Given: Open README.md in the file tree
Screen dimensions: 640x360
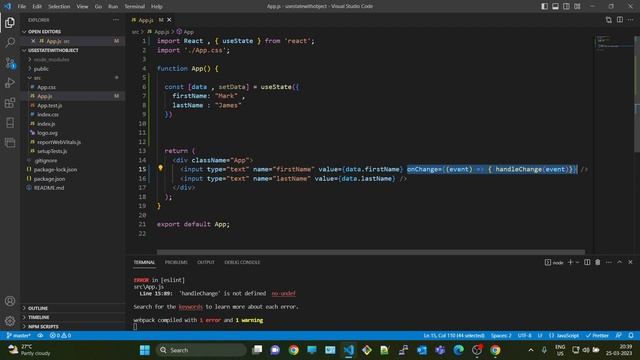Looking at the screenshot, I should click(49, 188).
